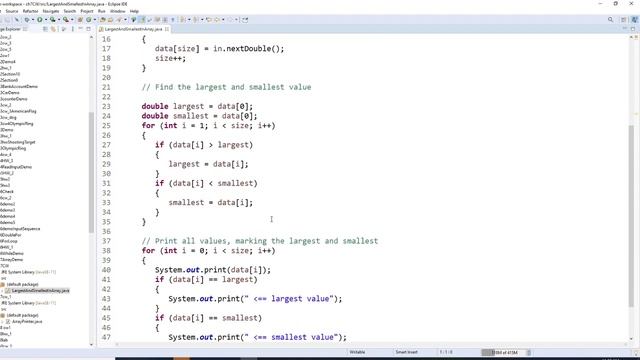The image size is (640, 360).
Task: Click the heap status memory bar
Action: pyautogui.click(x=503, y=352)
